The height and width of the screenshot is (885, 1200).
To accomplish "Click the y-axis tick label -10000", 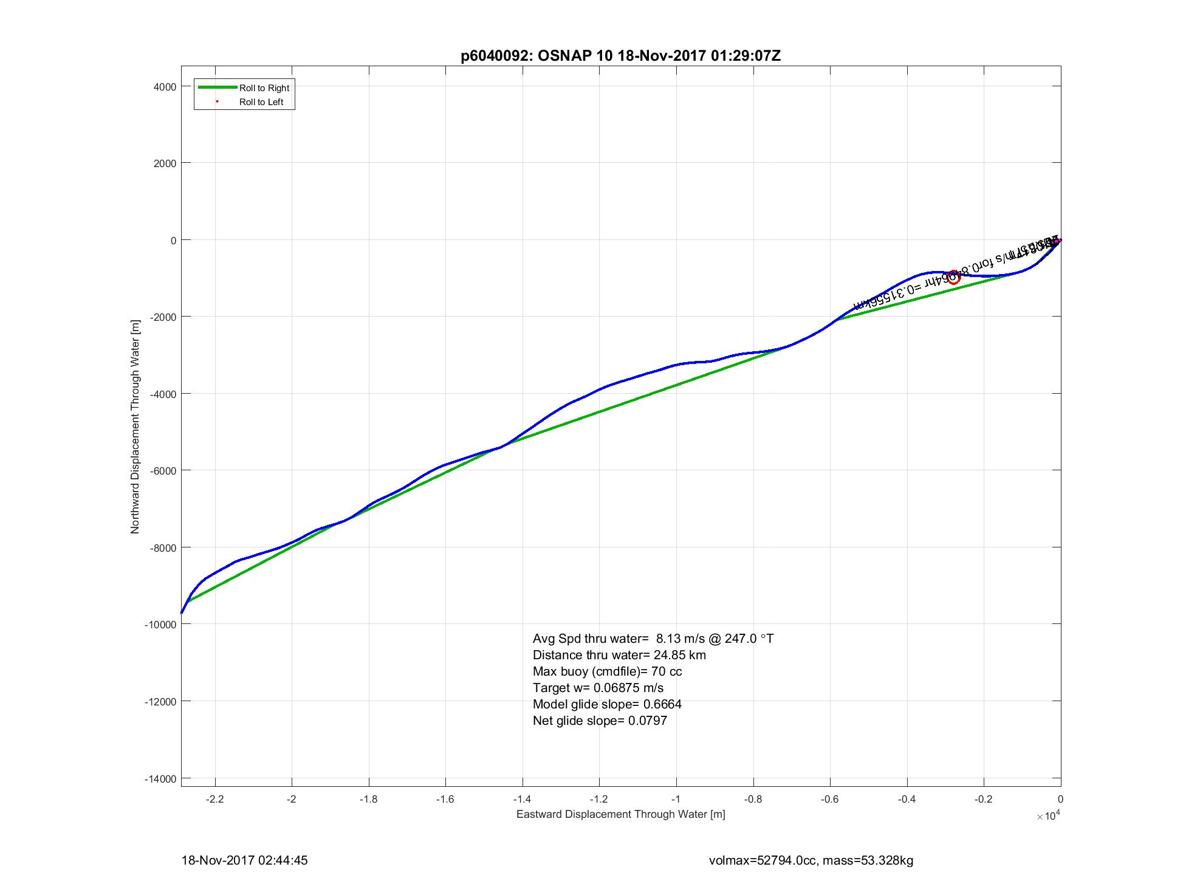I will tap(160, 624).
